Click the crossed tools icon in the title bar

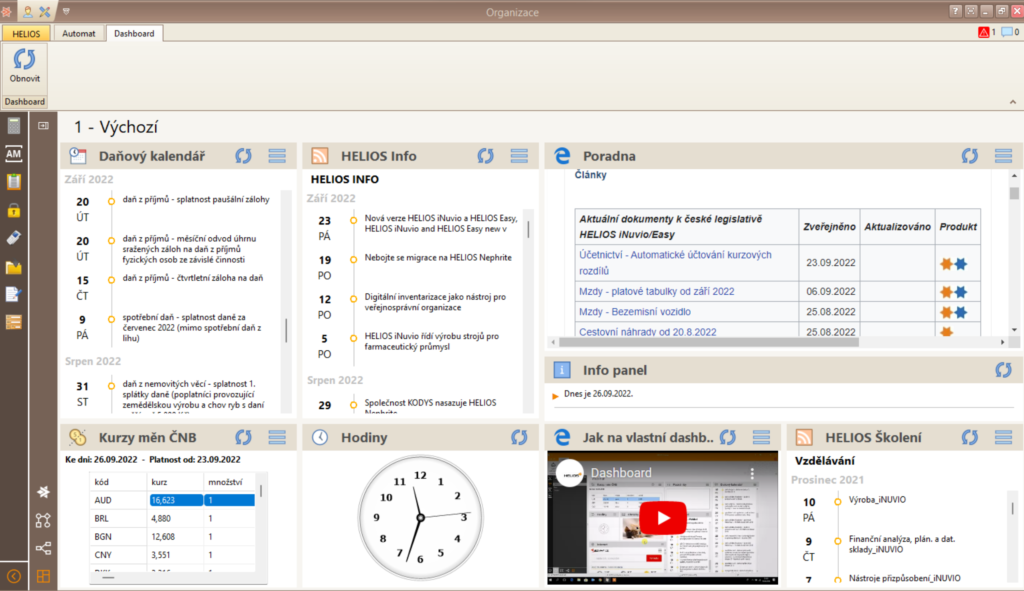[44, 11]
